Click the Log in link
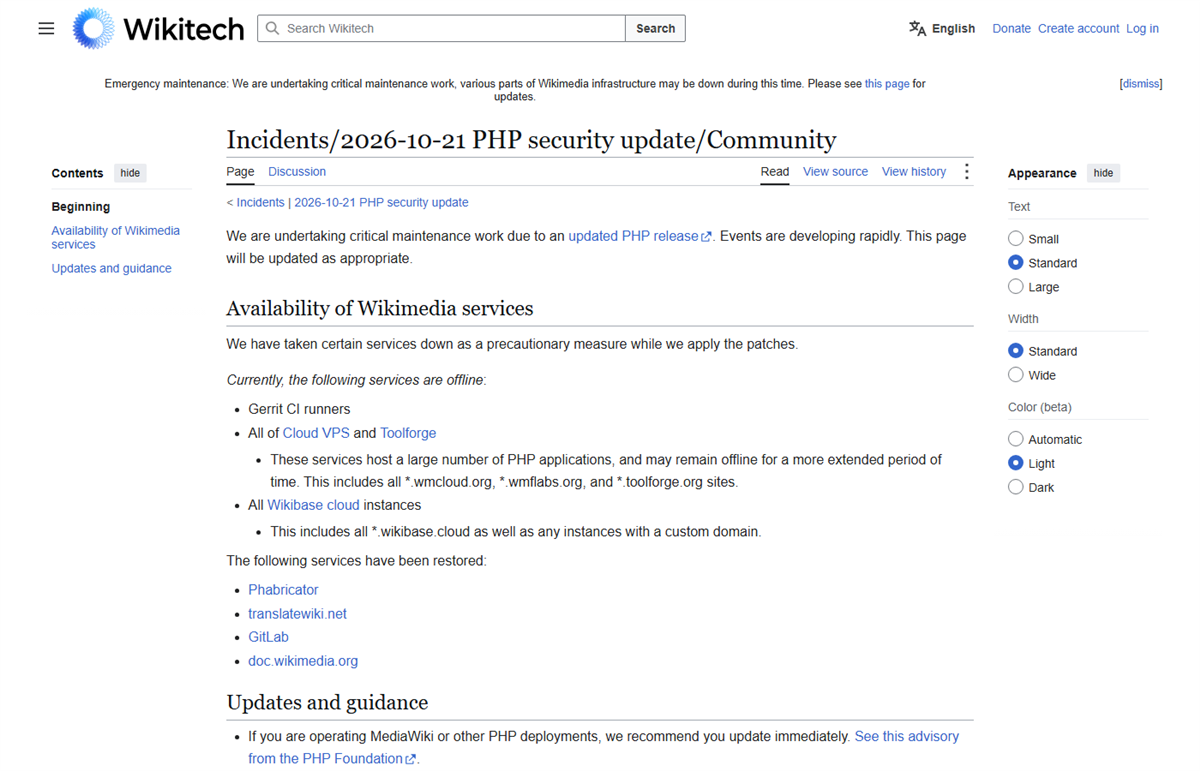The image size is (1200, 771). [1142, 28]
